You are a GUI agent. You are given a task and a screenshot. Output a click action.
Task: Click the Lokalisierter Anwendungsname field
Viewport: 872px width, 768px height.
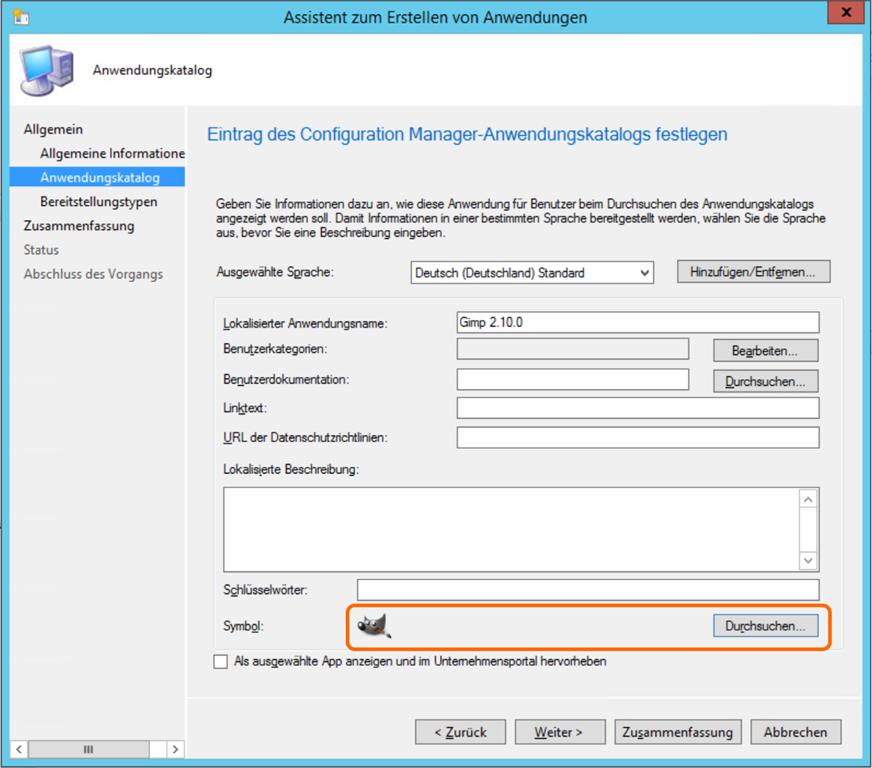[637, 322]
